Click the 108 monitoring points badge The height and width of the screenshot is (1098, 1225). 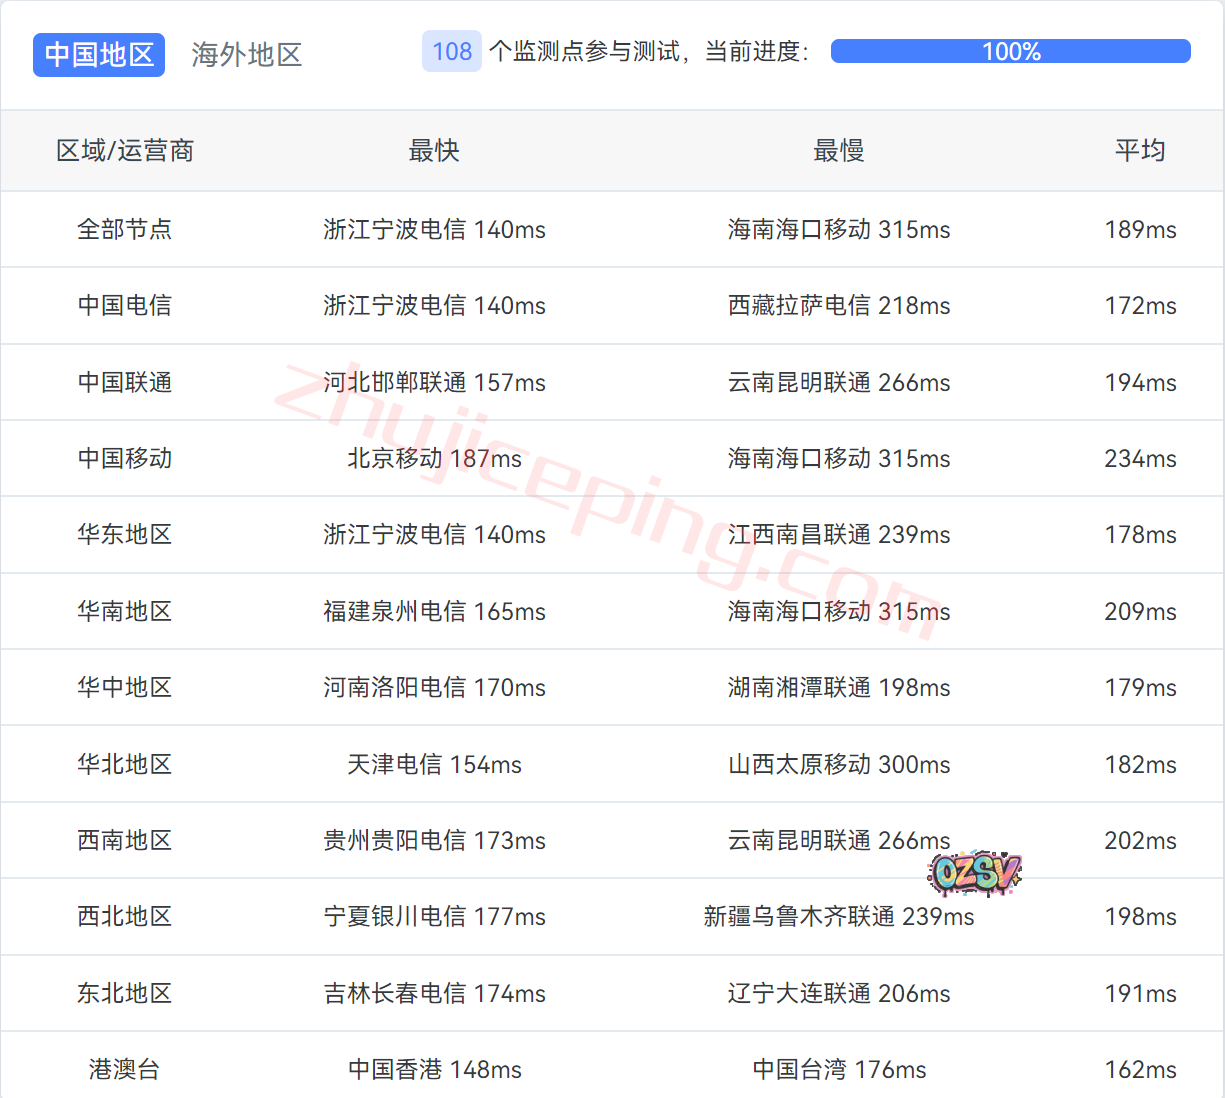click(x=452, y=51)
